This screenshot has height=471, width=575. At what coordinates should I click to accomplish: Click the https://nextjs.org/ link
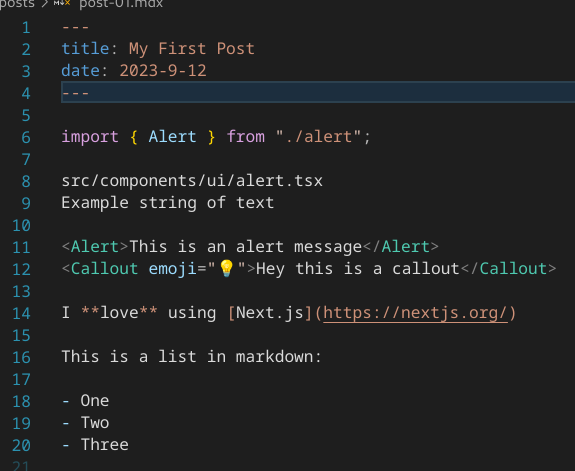[x=415, y=313]
